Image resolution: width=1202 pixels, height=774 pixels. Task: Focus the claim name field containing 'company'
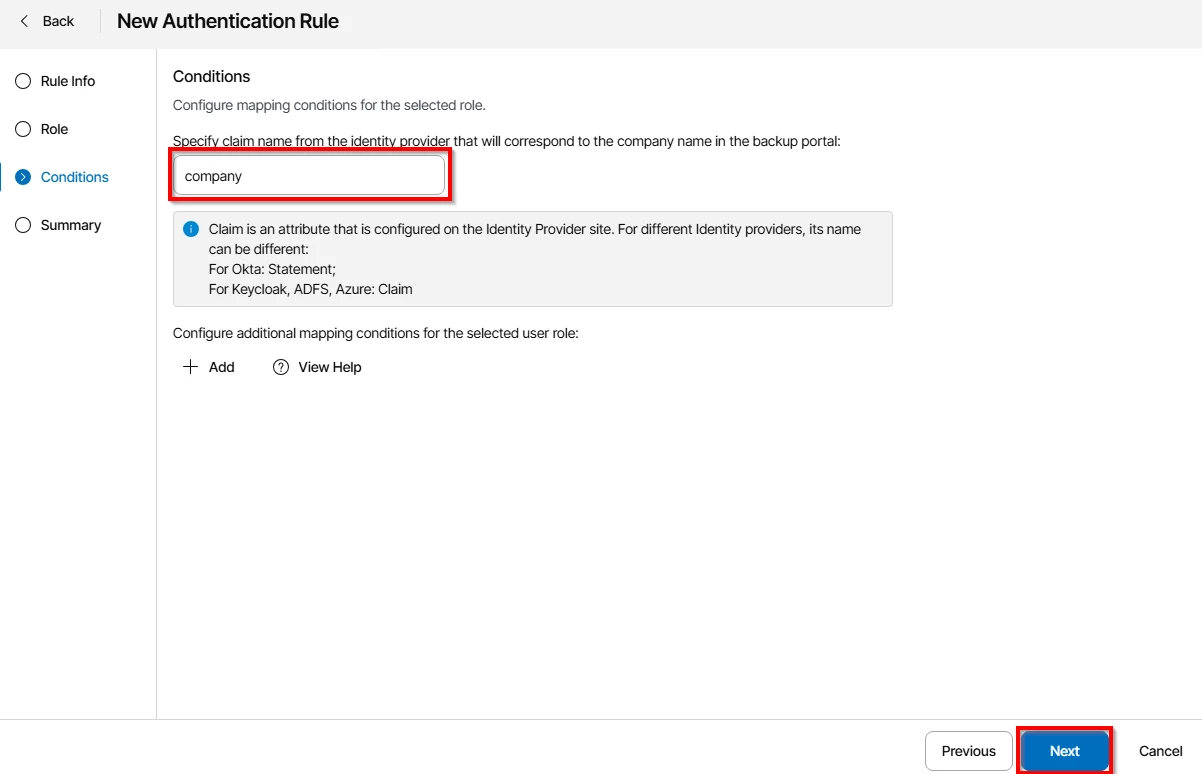coord(309,176)
